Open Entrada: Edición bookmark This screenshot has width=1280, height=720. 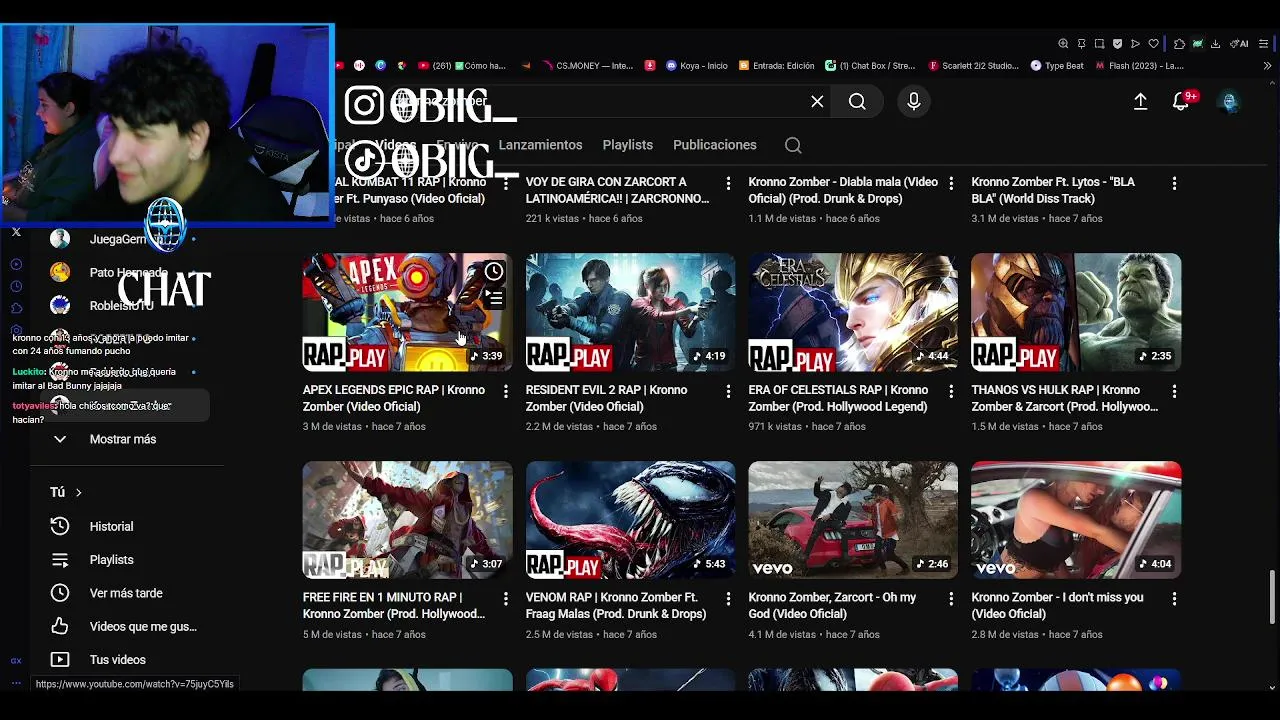tap(777, 66)
